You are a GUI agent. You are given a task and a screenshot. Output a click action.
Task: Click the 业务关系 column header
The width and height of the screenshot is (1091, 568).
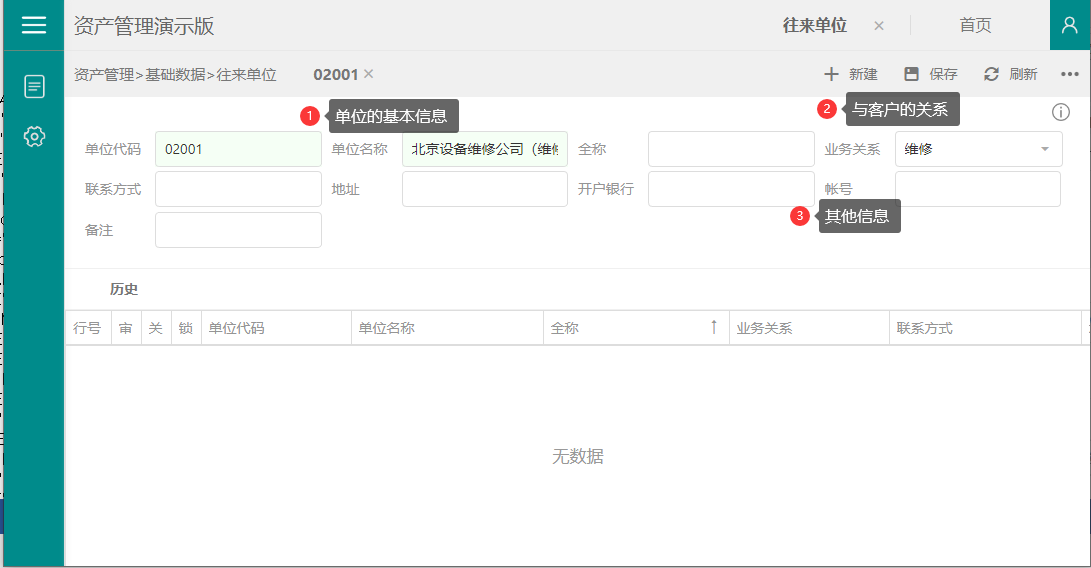tap(764, 328)
